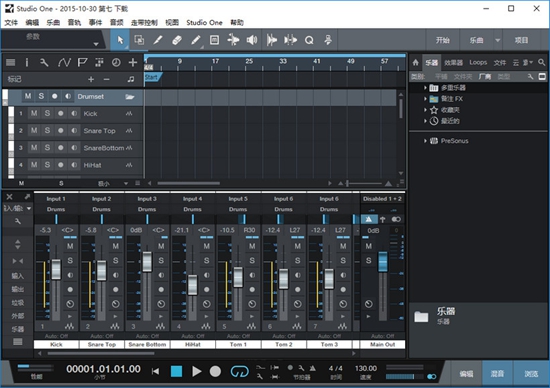Open the marker track flag icon

tap(82, 62)
